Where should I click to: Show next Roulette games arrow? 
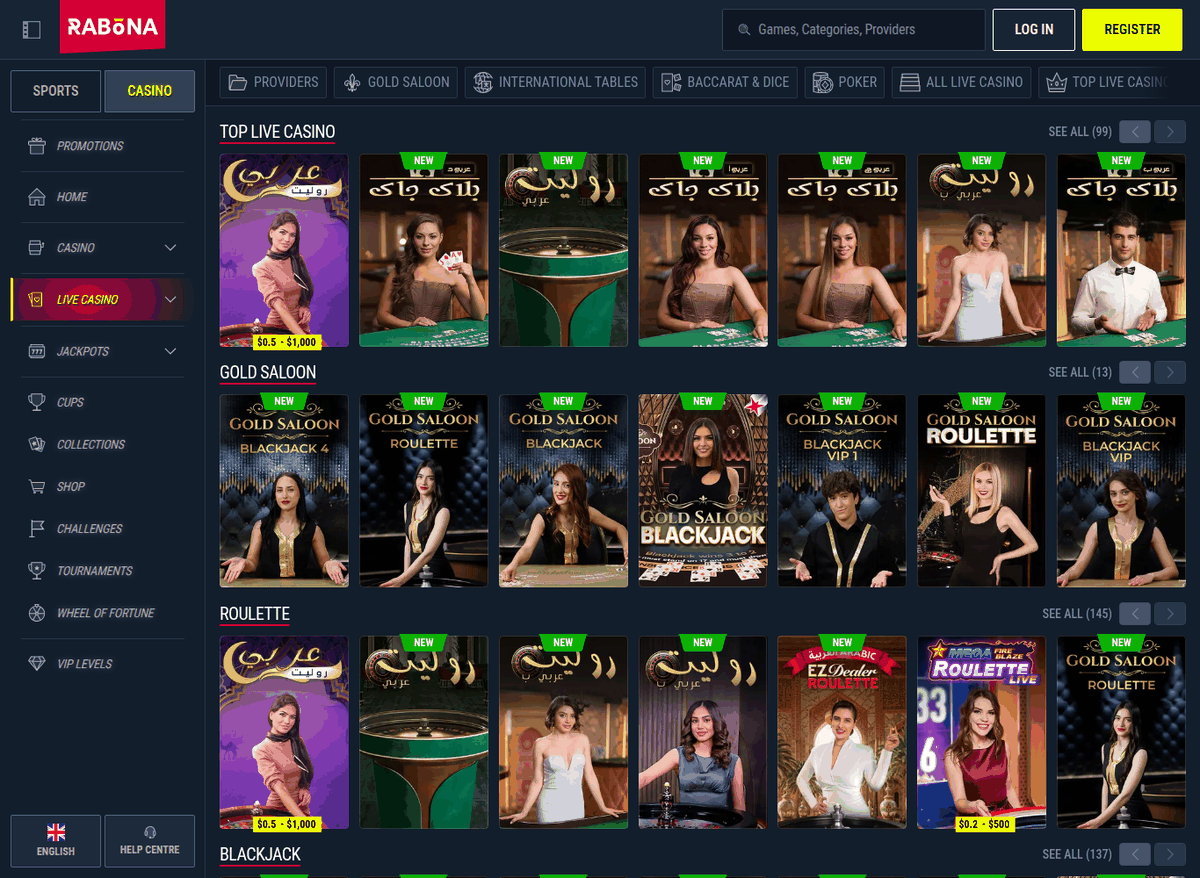(1170, 613)
